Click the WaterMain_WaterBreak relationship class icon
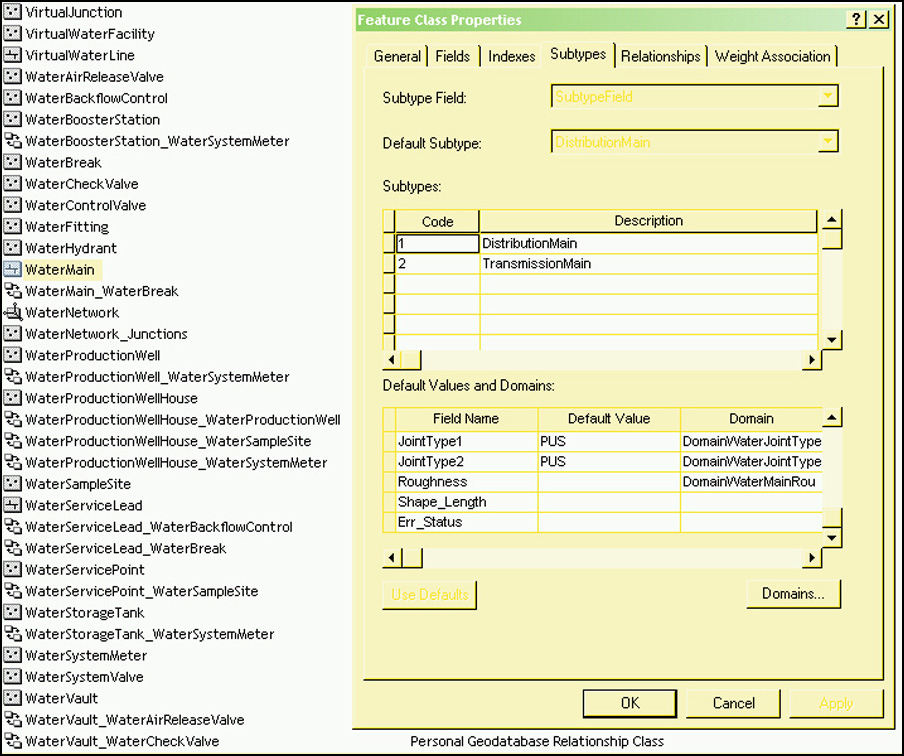Screen dimensions: 904x756 [13, 291]
